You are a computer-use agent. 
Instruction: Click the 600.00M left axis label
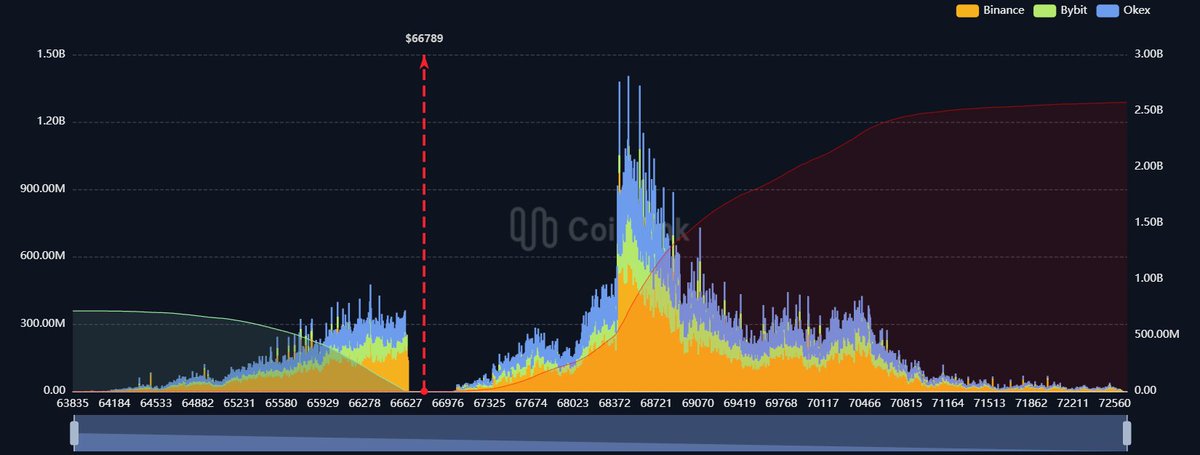click(43, 256)
